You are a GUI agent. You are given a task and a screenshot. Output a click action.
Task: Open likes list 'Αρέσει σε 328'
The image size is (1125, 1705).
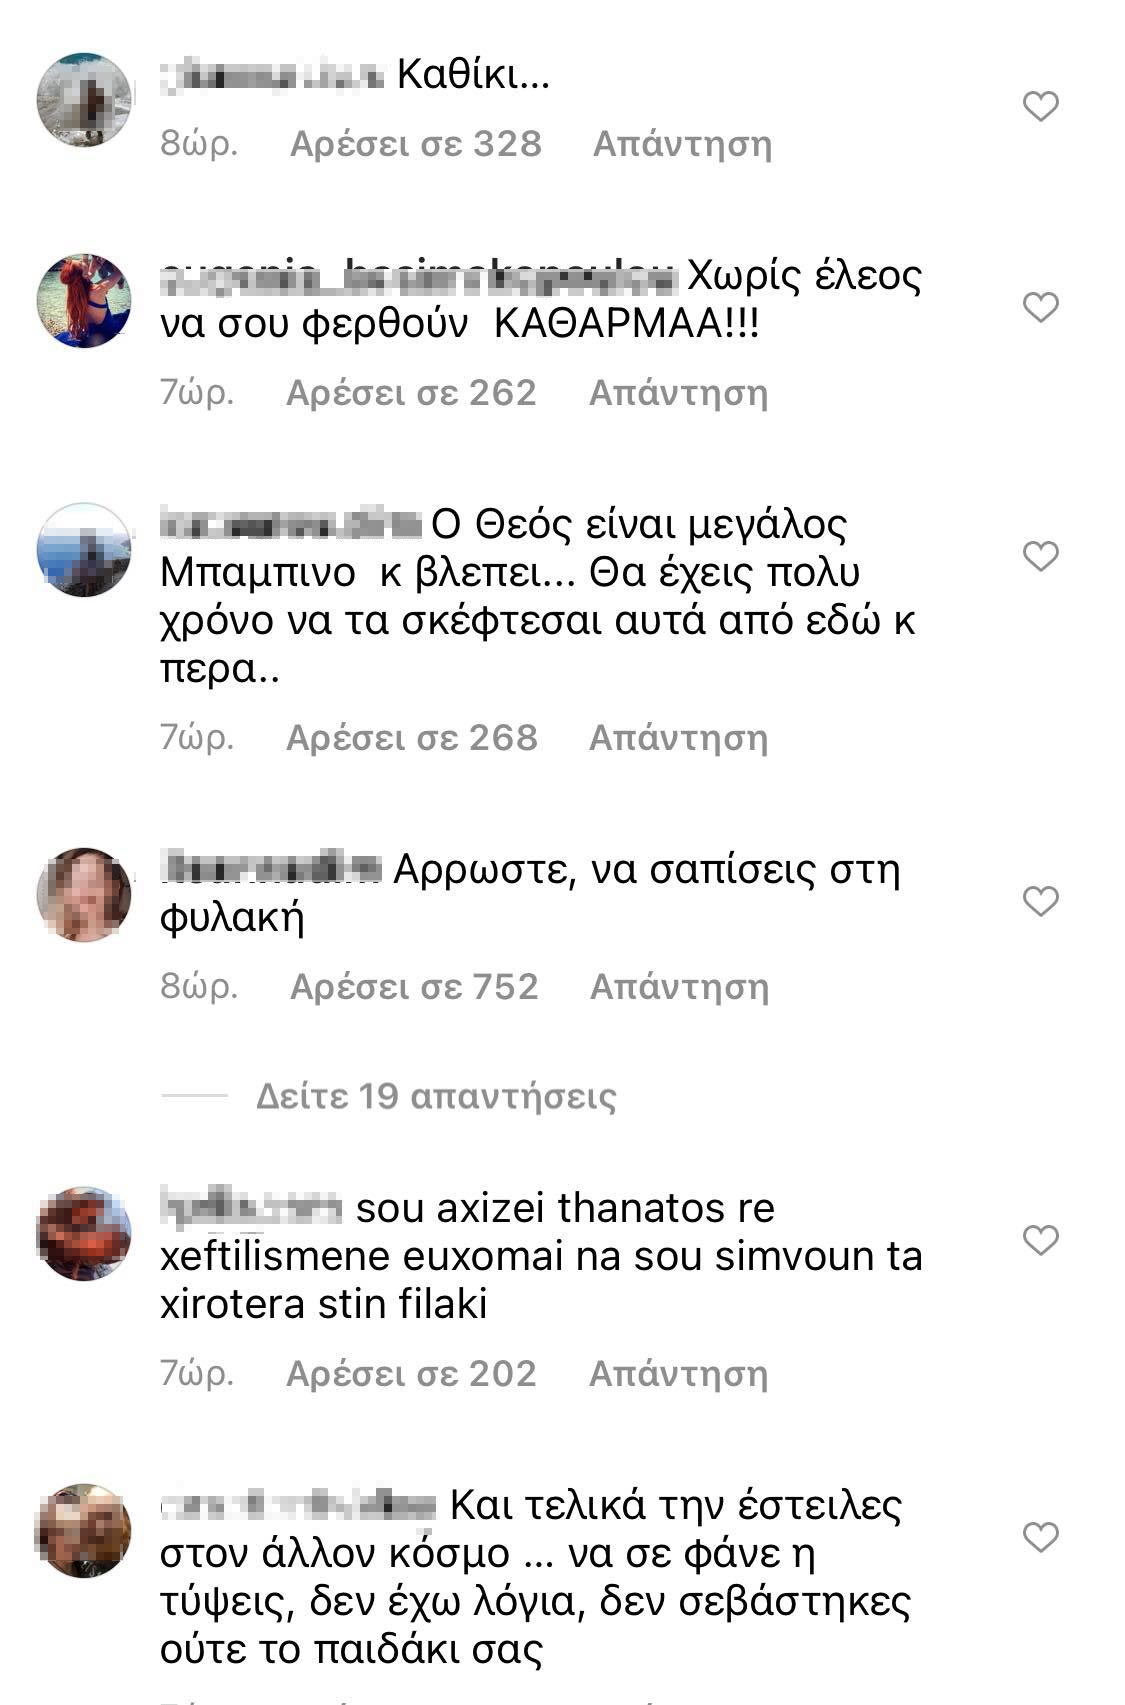[x=416, y=144]
